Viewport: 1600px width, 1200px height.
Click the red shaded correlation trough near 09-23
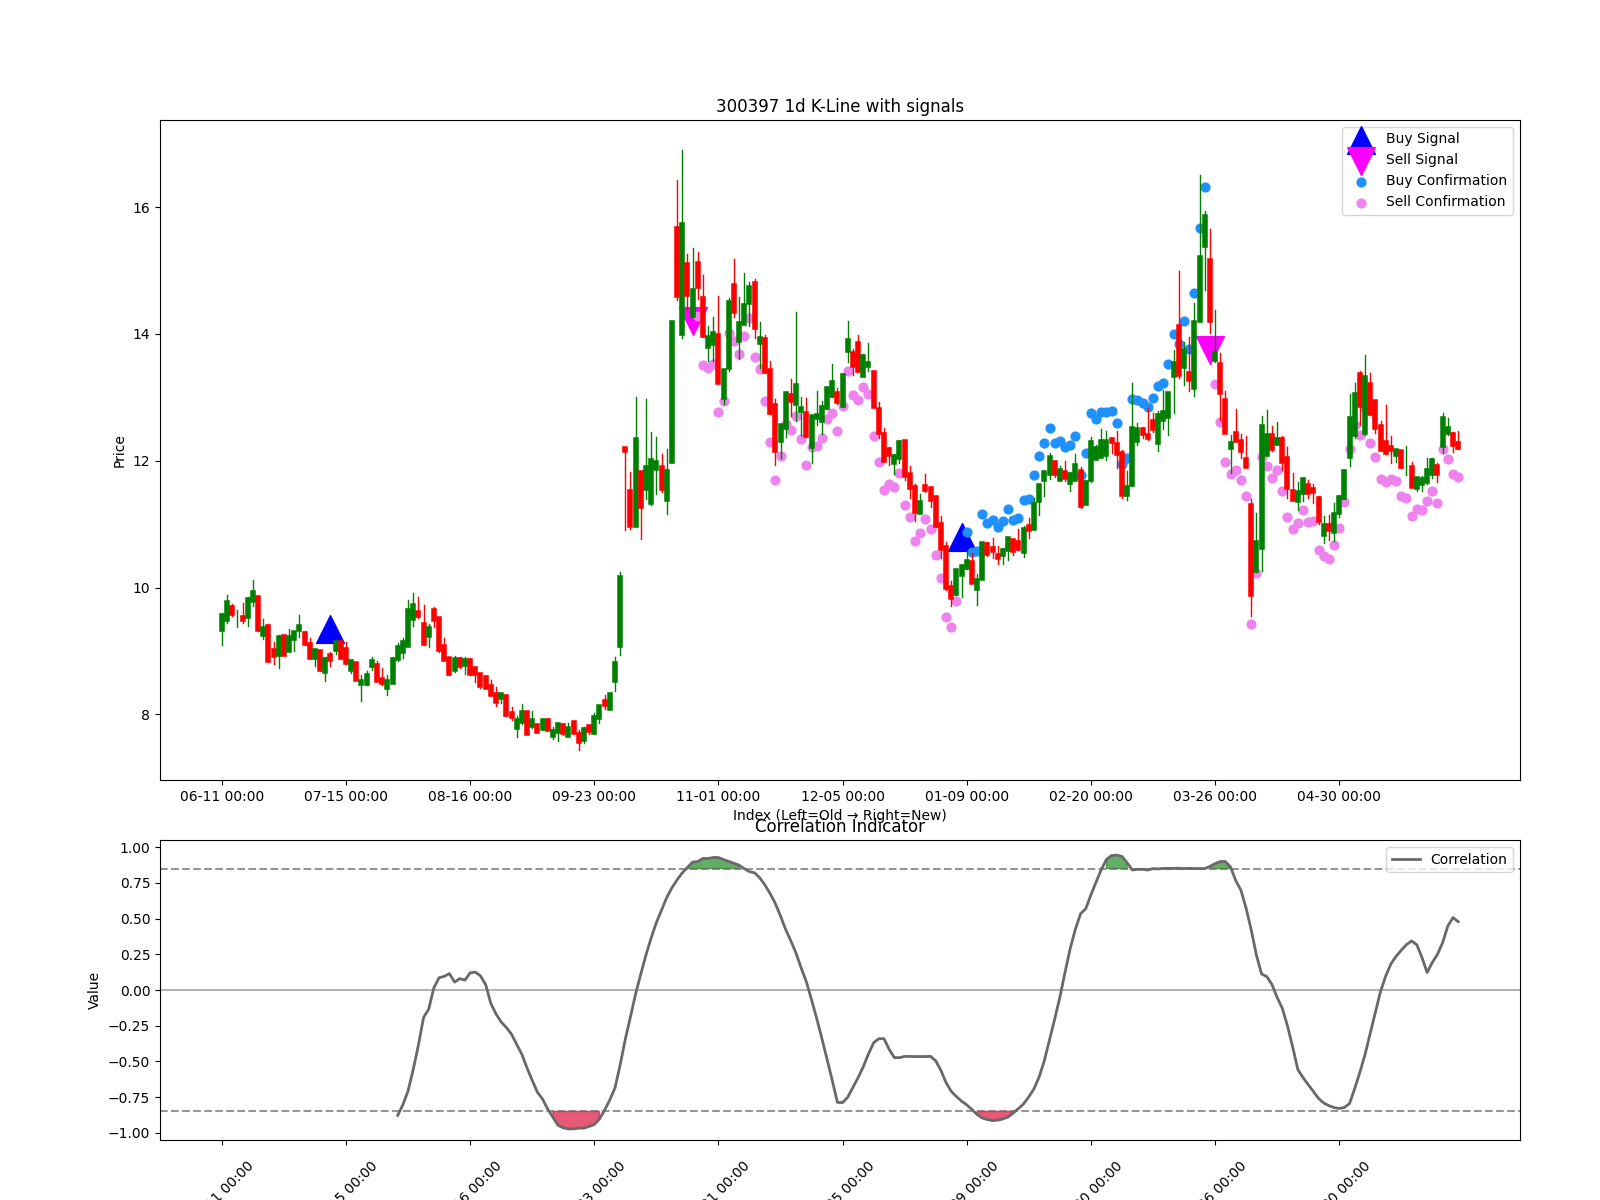coord(576,1120)
